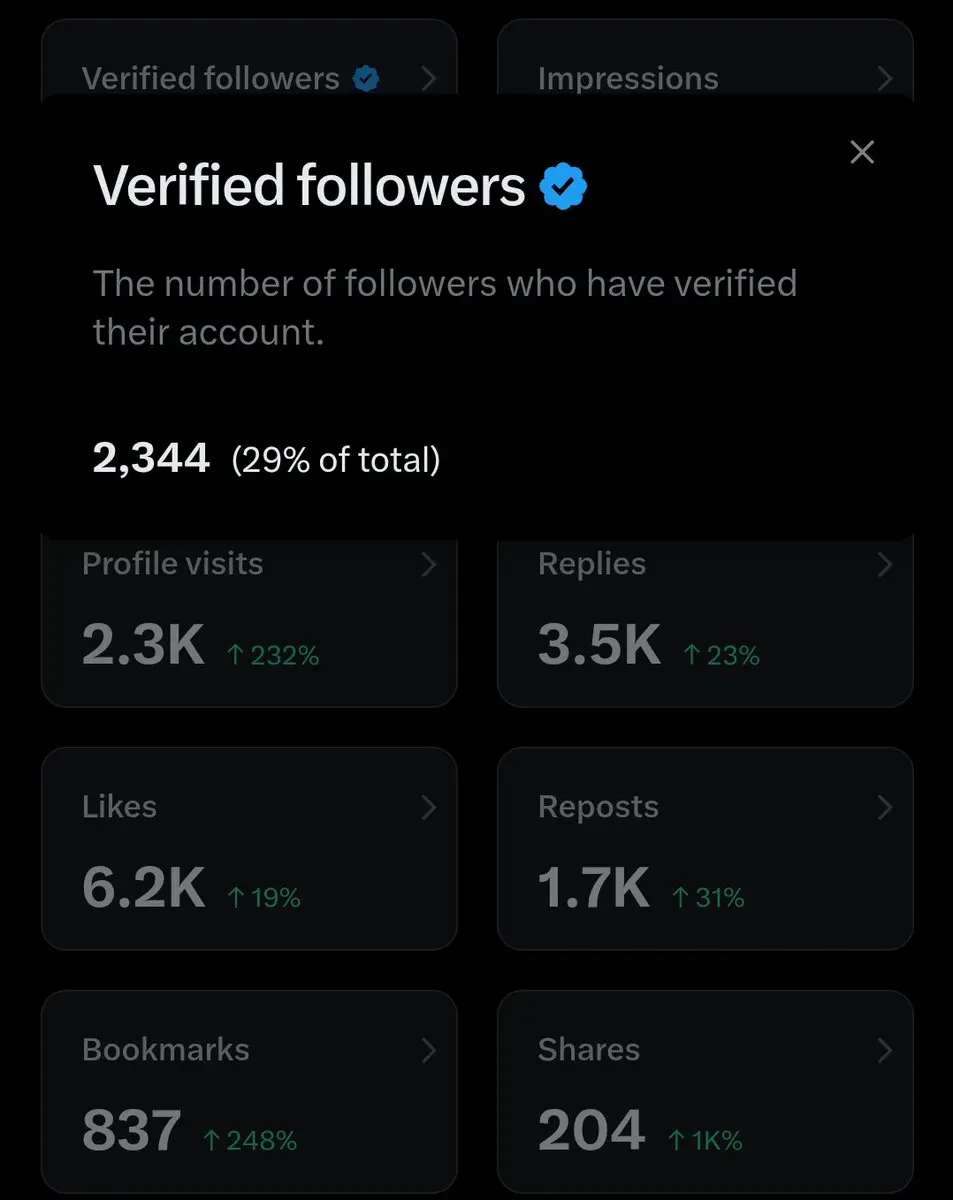The image size is (953, 1200).
Task: Select the Bookmarks 837 value
Action: [x=132, y=1131]
